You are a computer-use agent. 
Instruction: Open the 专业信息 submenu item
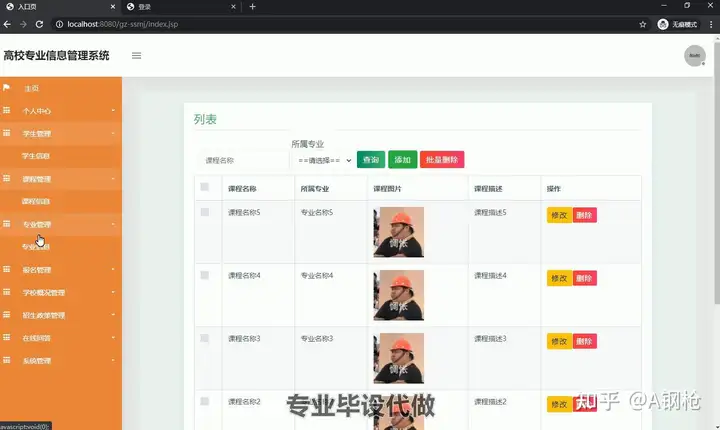coord(35,247)
